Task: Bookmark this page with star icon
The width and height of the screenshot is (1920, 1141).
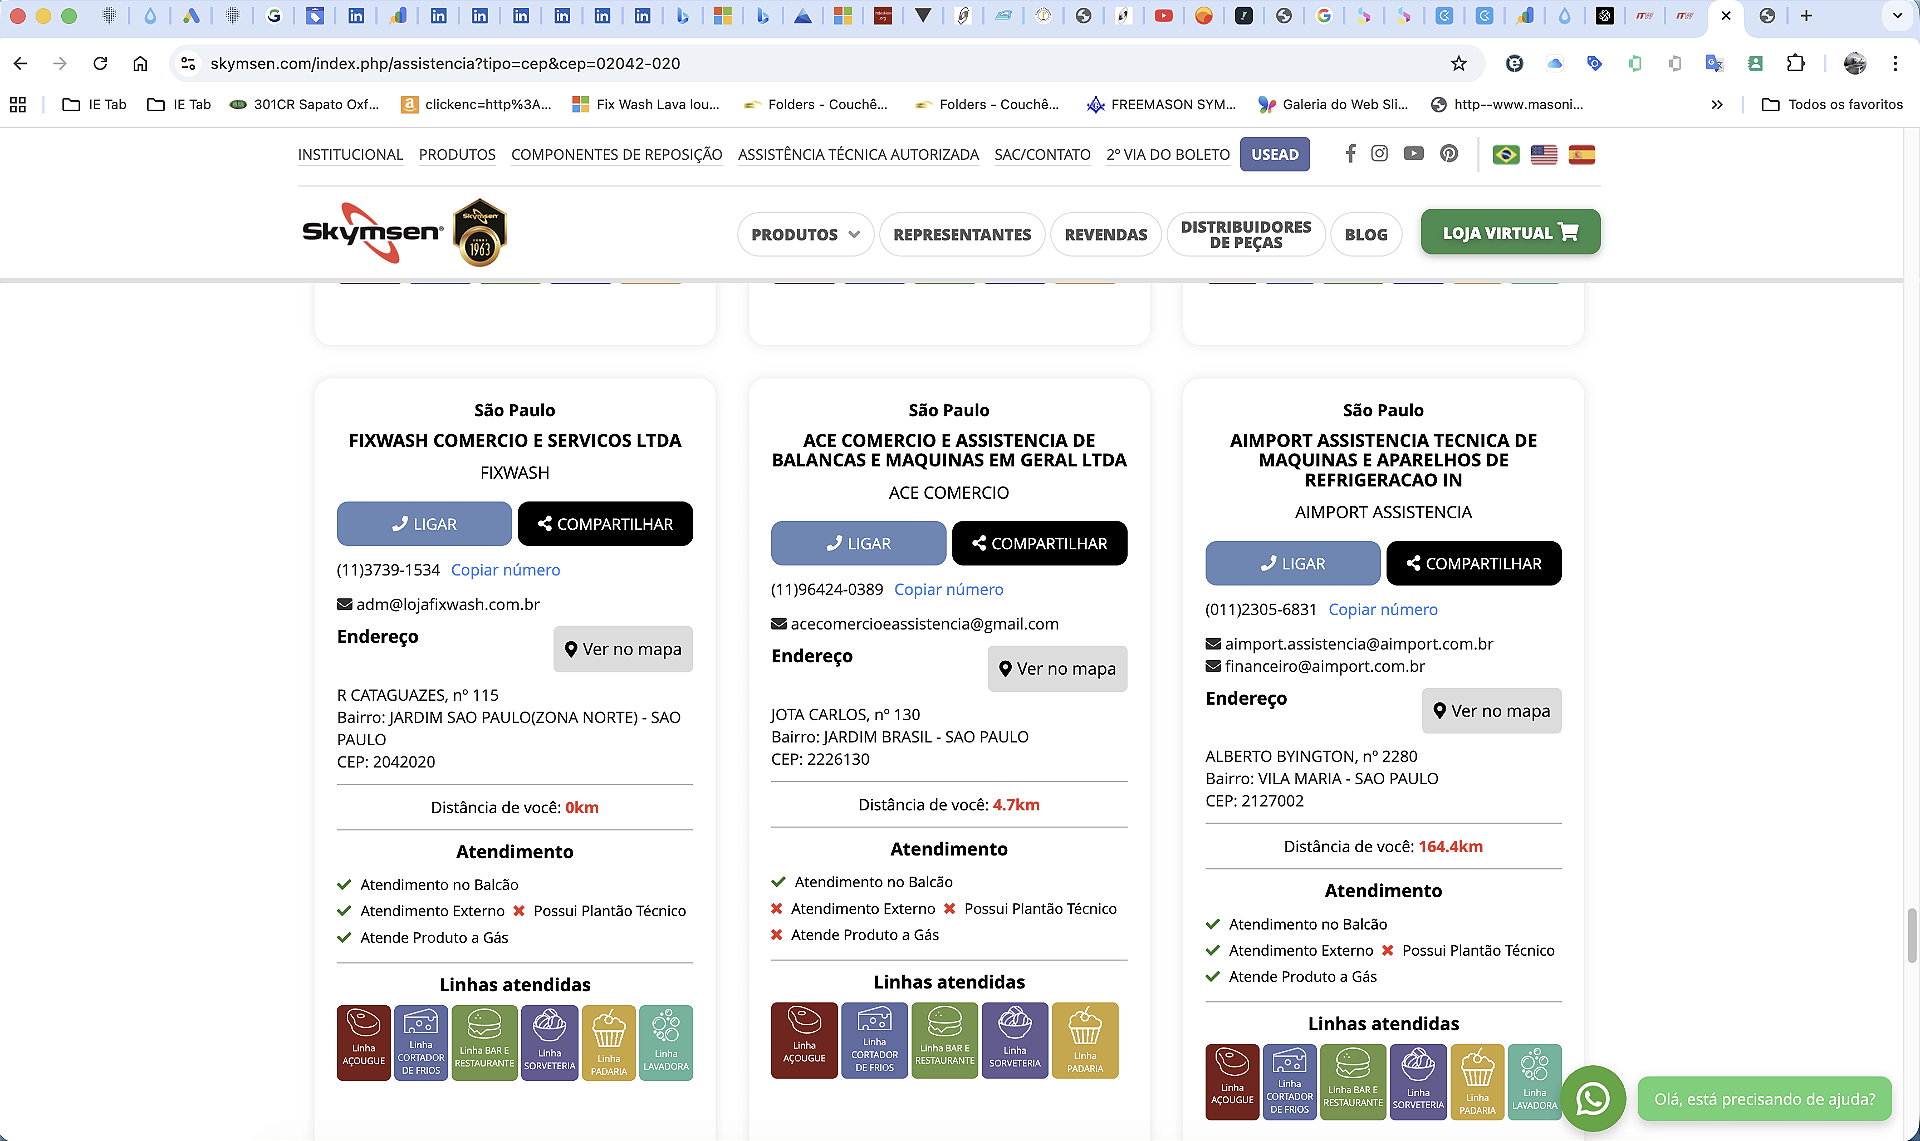Action: (x=1459, y=63)
